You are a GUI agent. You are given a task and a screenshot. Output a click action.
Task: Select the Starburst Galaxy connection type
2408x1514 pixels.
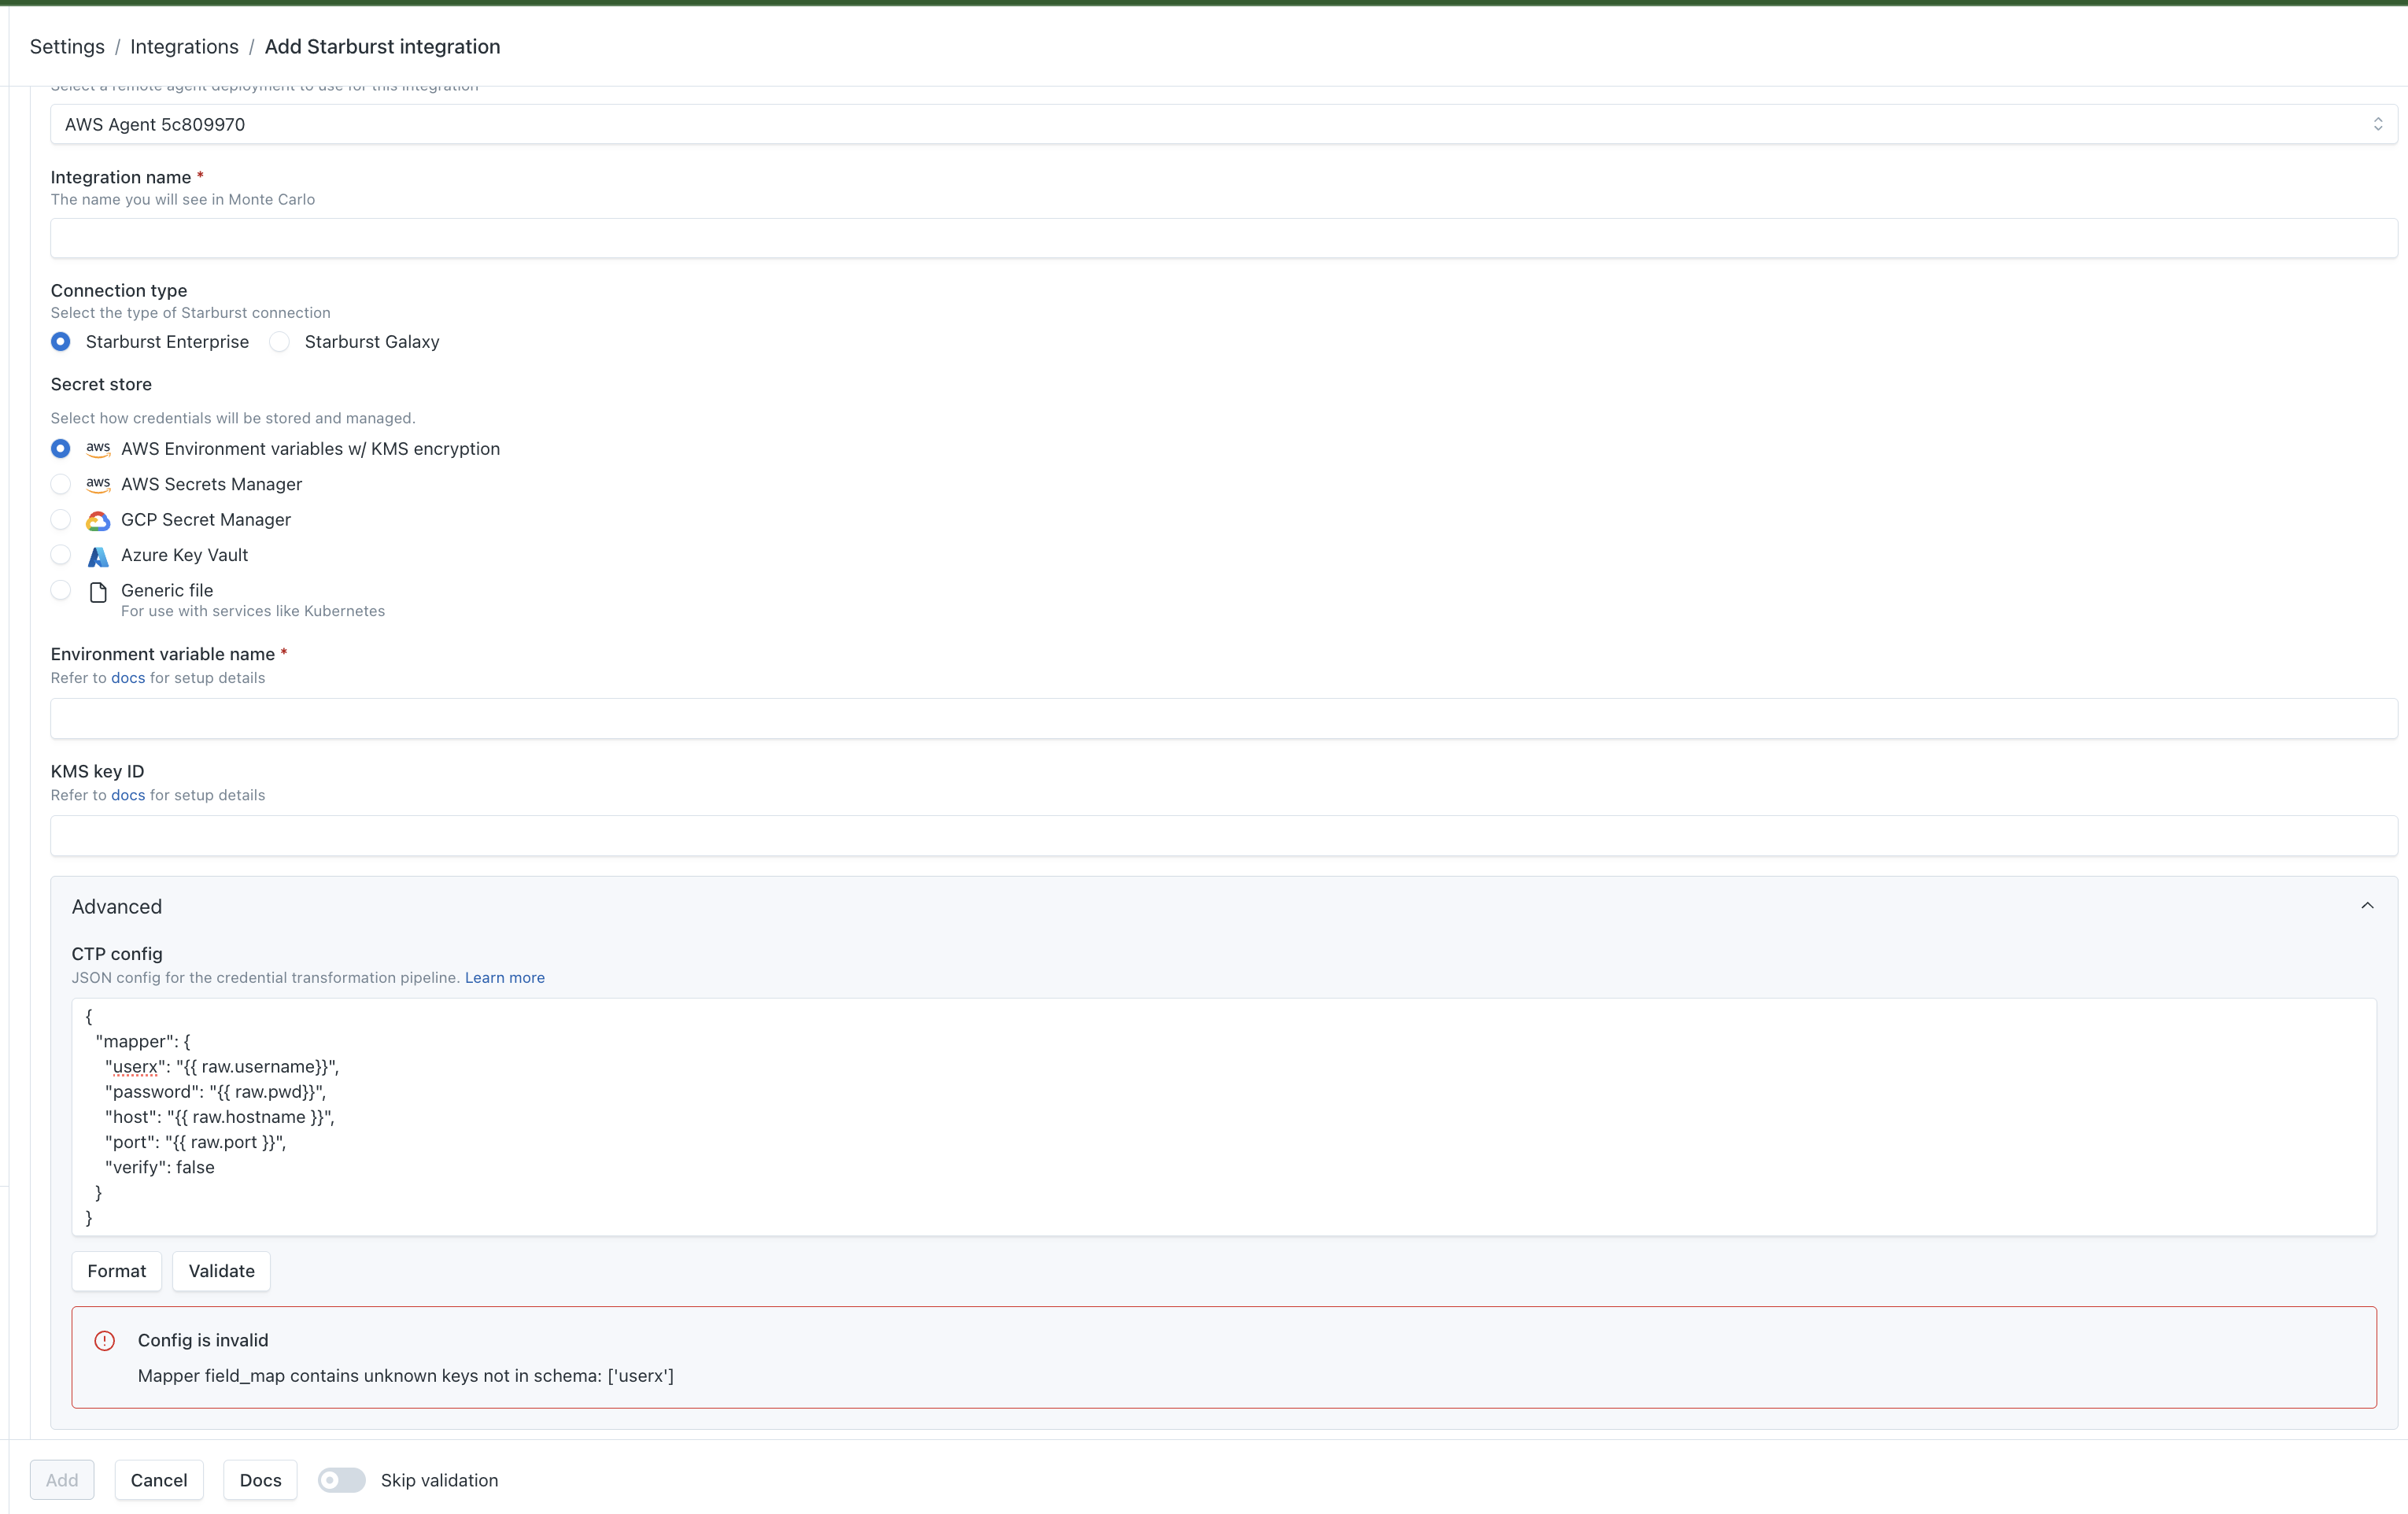(x=280, y=342)
